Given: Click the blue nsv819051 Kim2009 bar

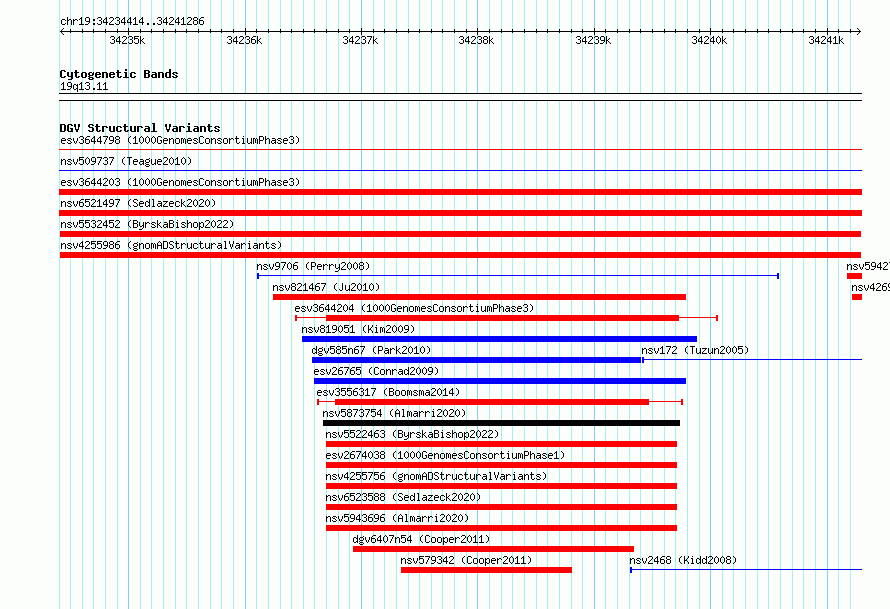Looking at the screenshot, I should pyautogui.click(x=499, y=339).
